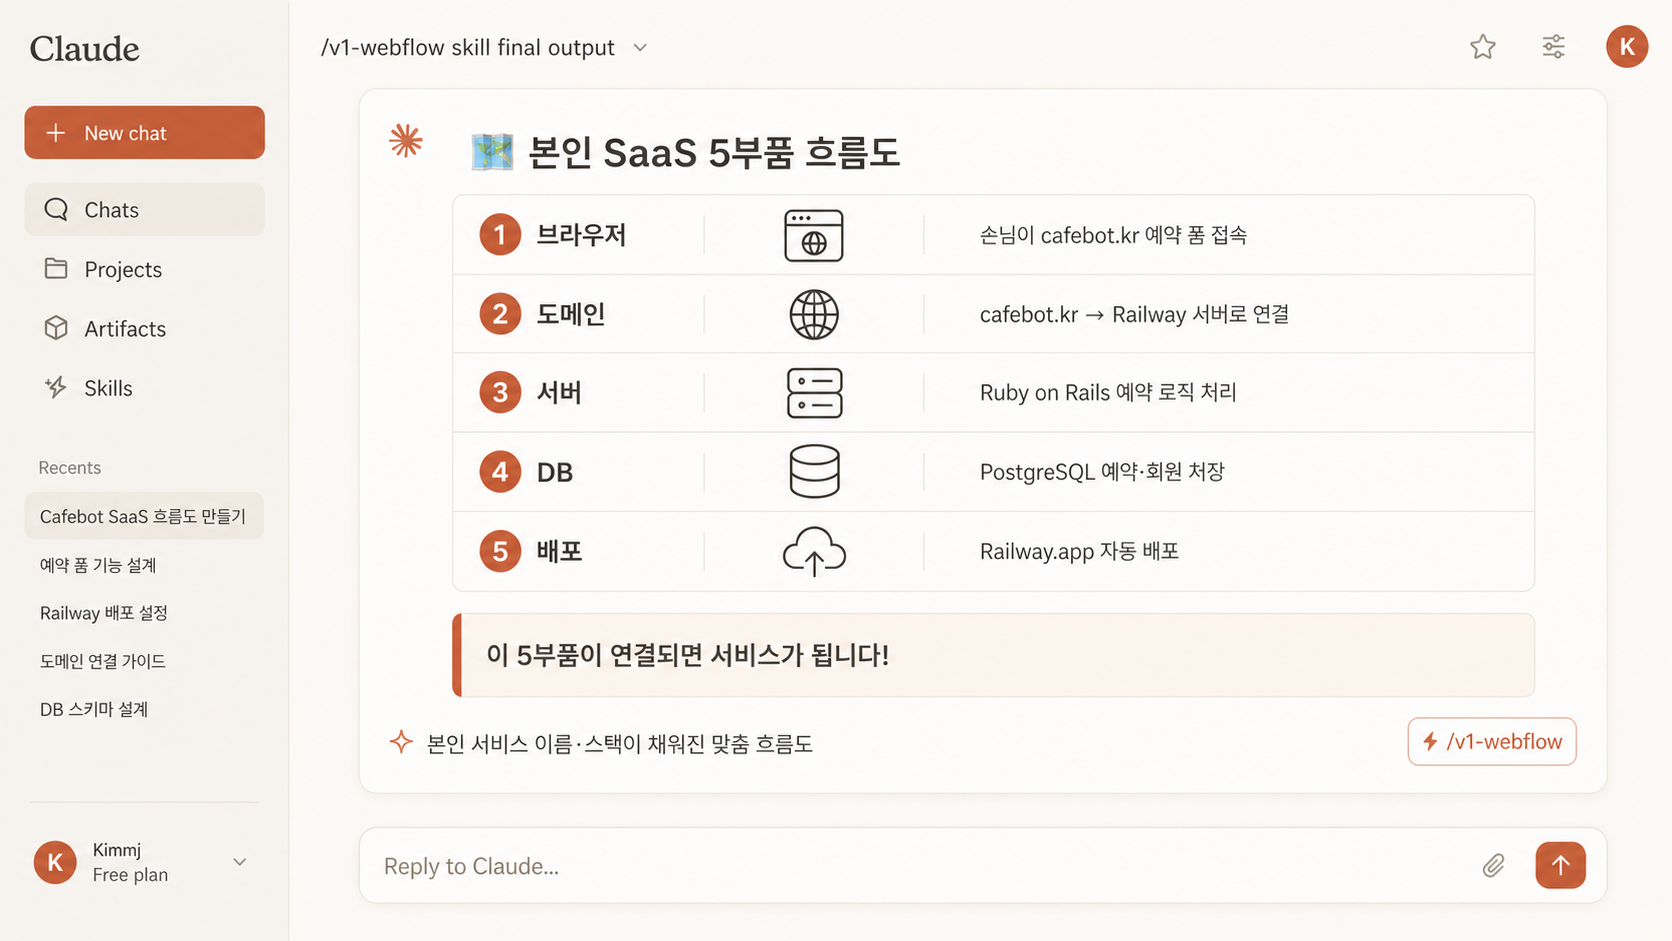Click the Claude asterisk spark icon
The height and width of the screenshot is (941, 1672).
[406, 141]
